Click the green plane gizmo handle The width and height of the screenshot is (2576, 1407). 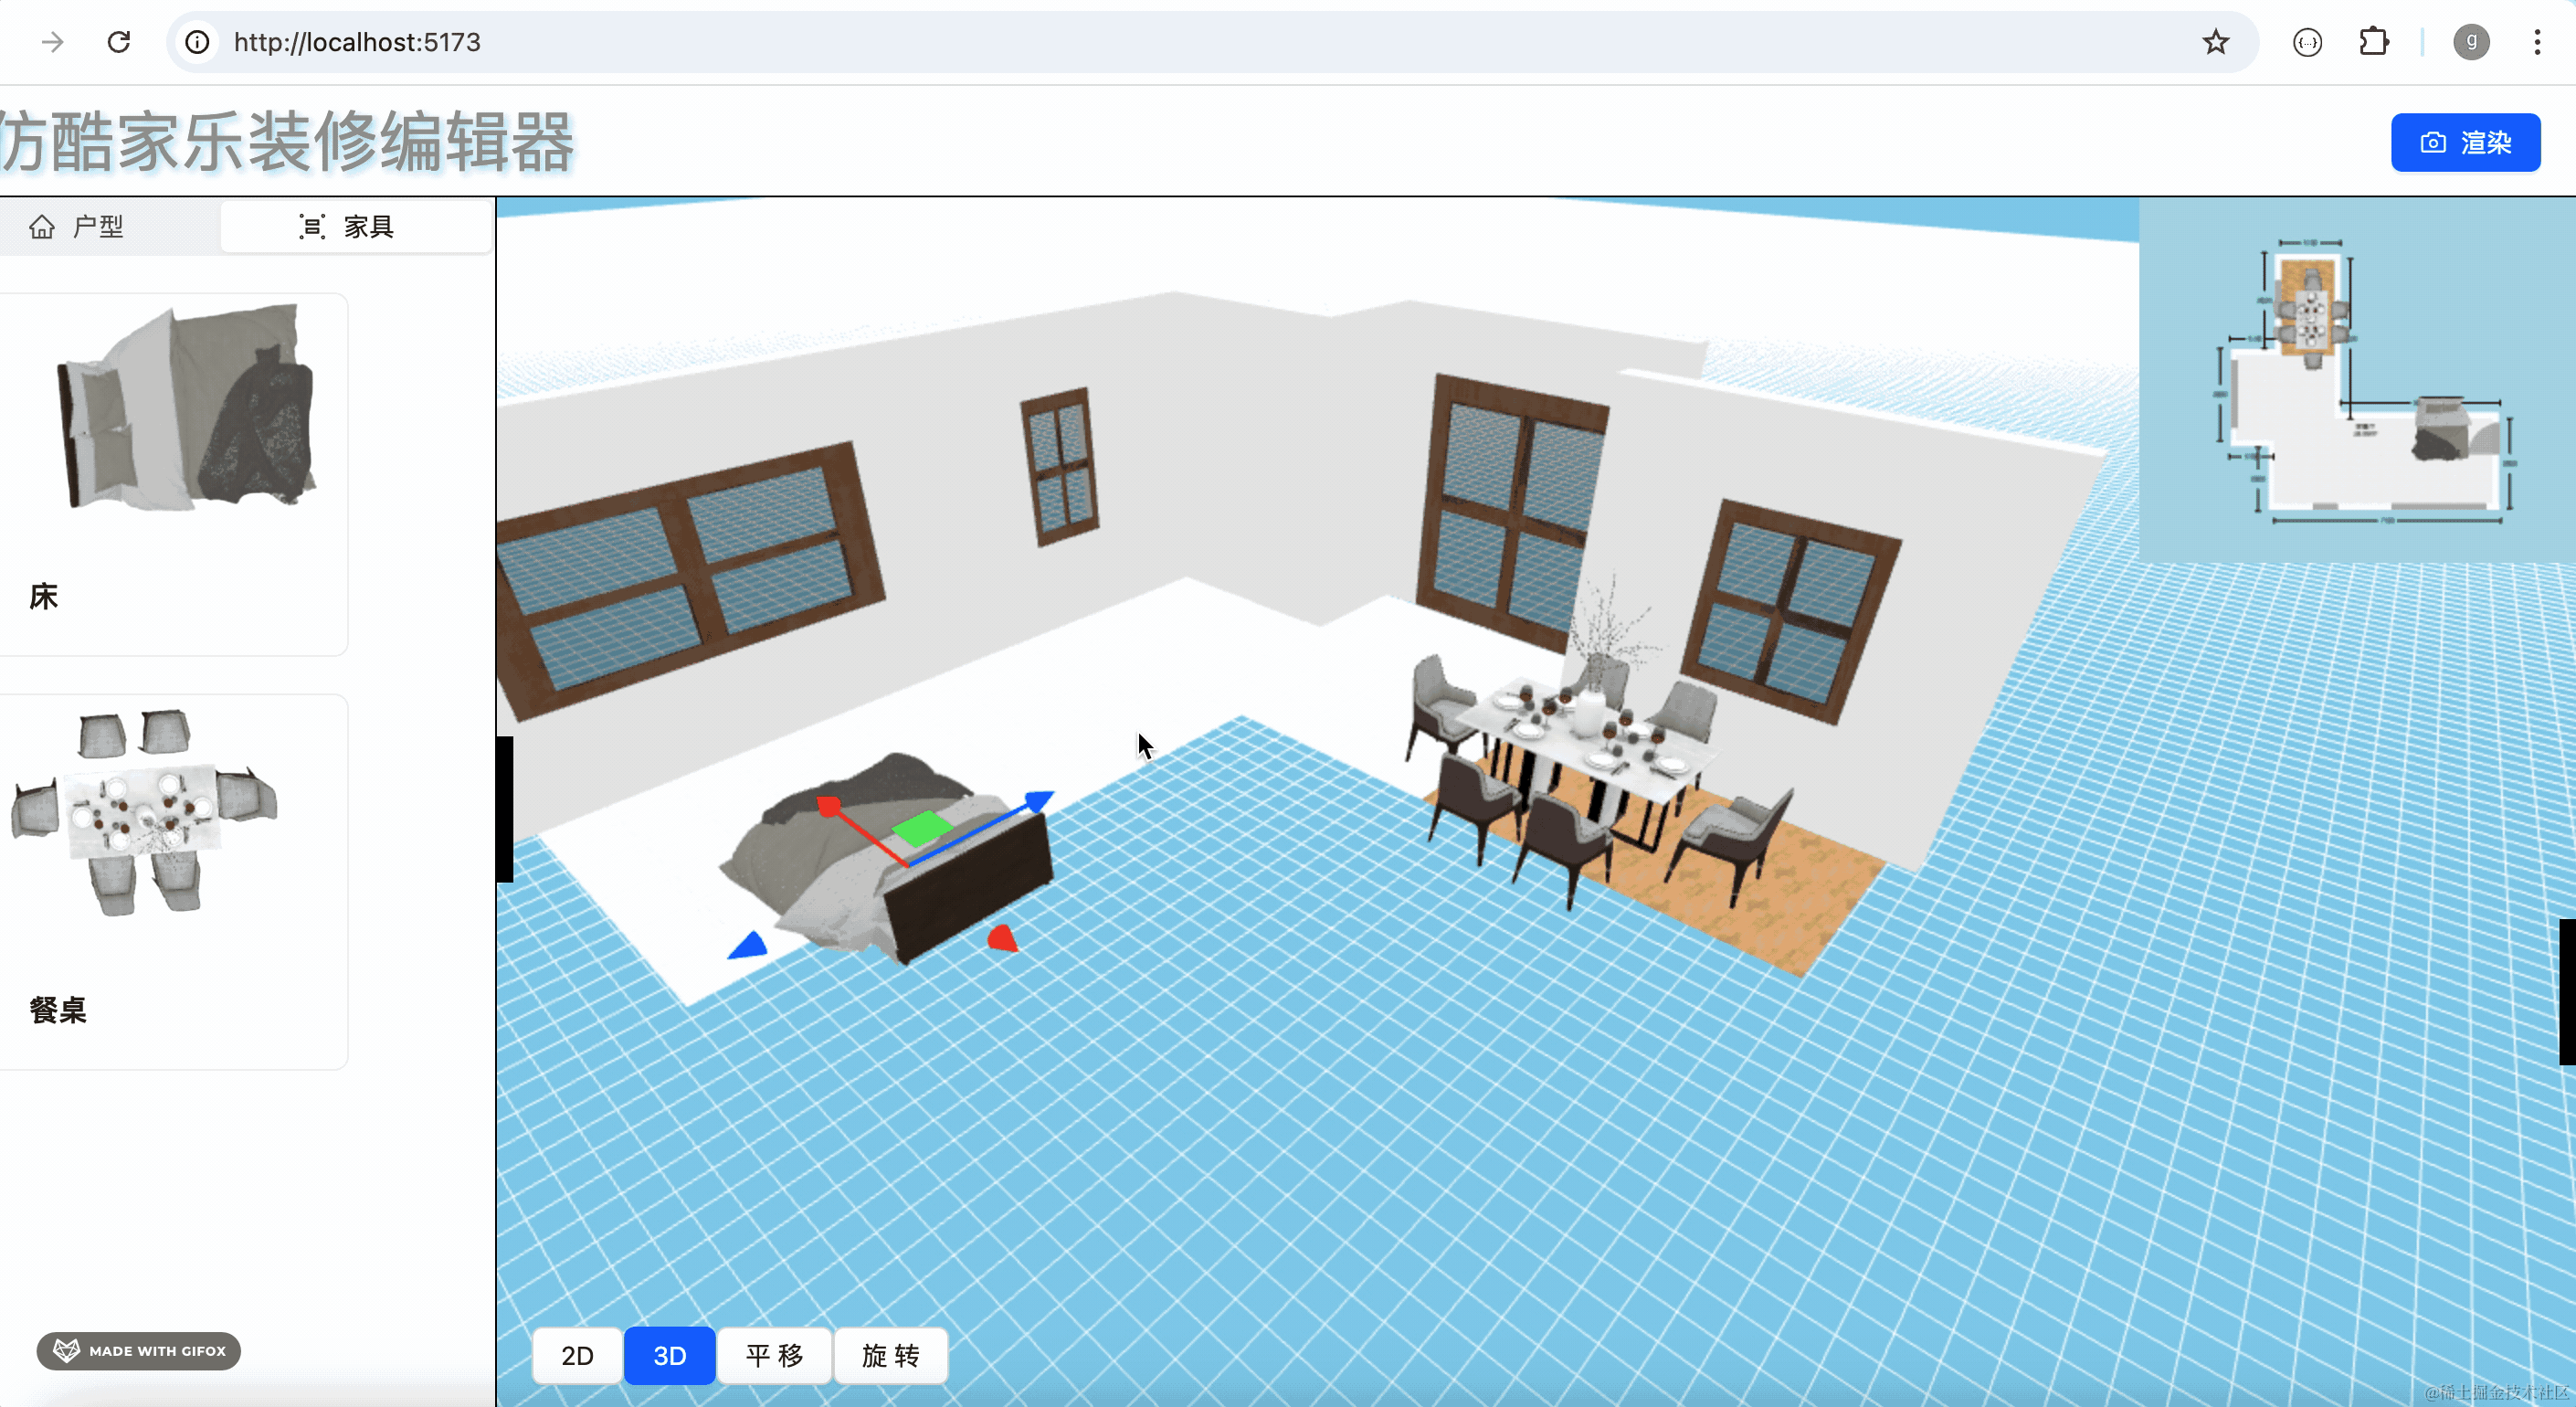pyautogui.click(x=921, y=828)
